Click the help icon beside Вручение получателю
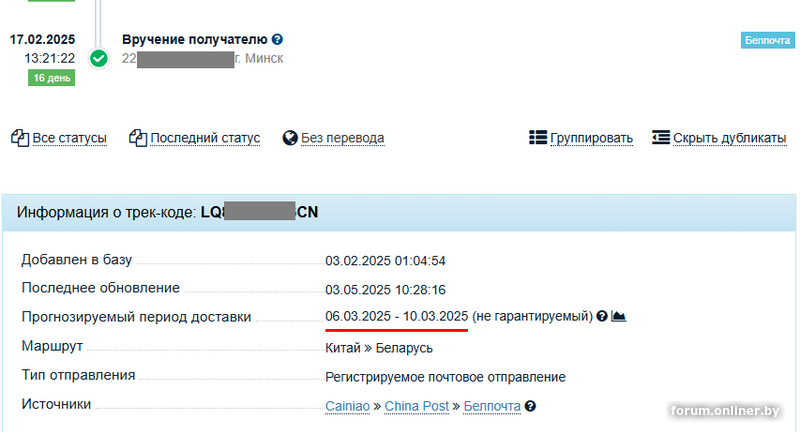This screenshot has height=432, width=800. (277, 39)
